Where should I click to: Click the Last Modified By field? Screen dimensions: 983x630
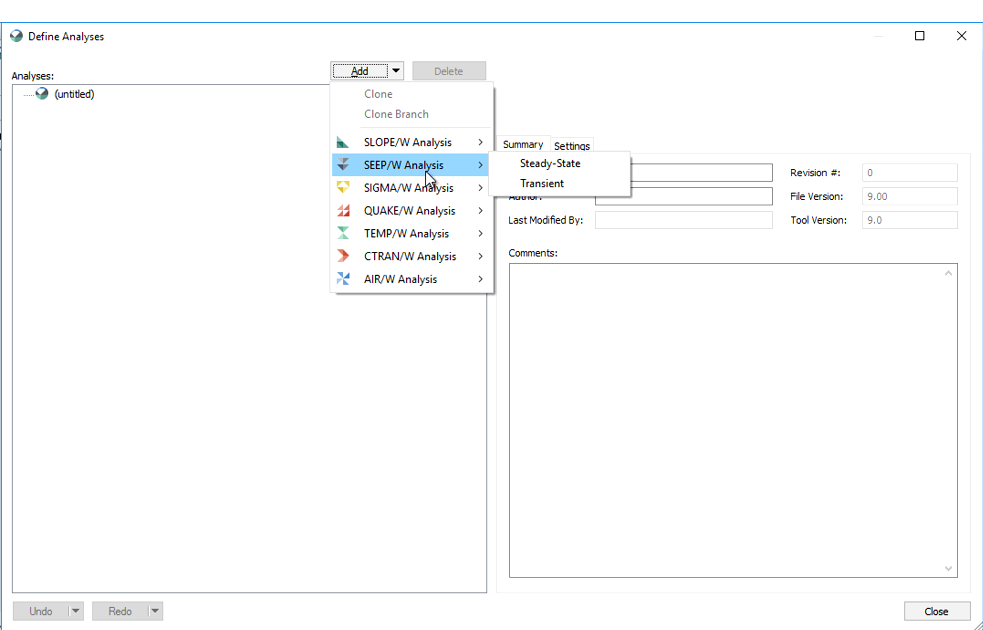coord(683,220)
